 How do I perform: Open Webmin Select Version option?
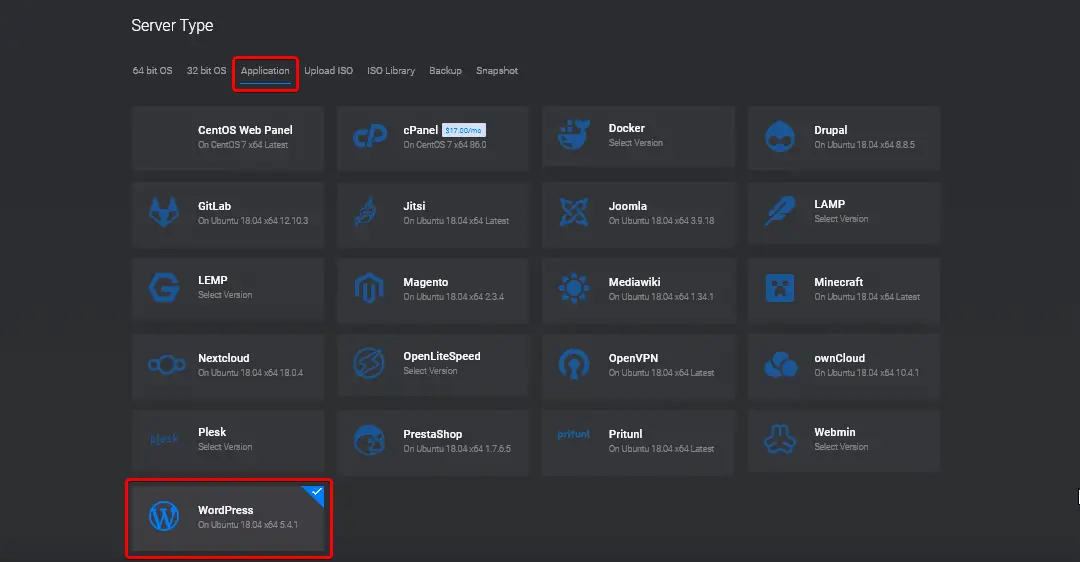(841, 447)
